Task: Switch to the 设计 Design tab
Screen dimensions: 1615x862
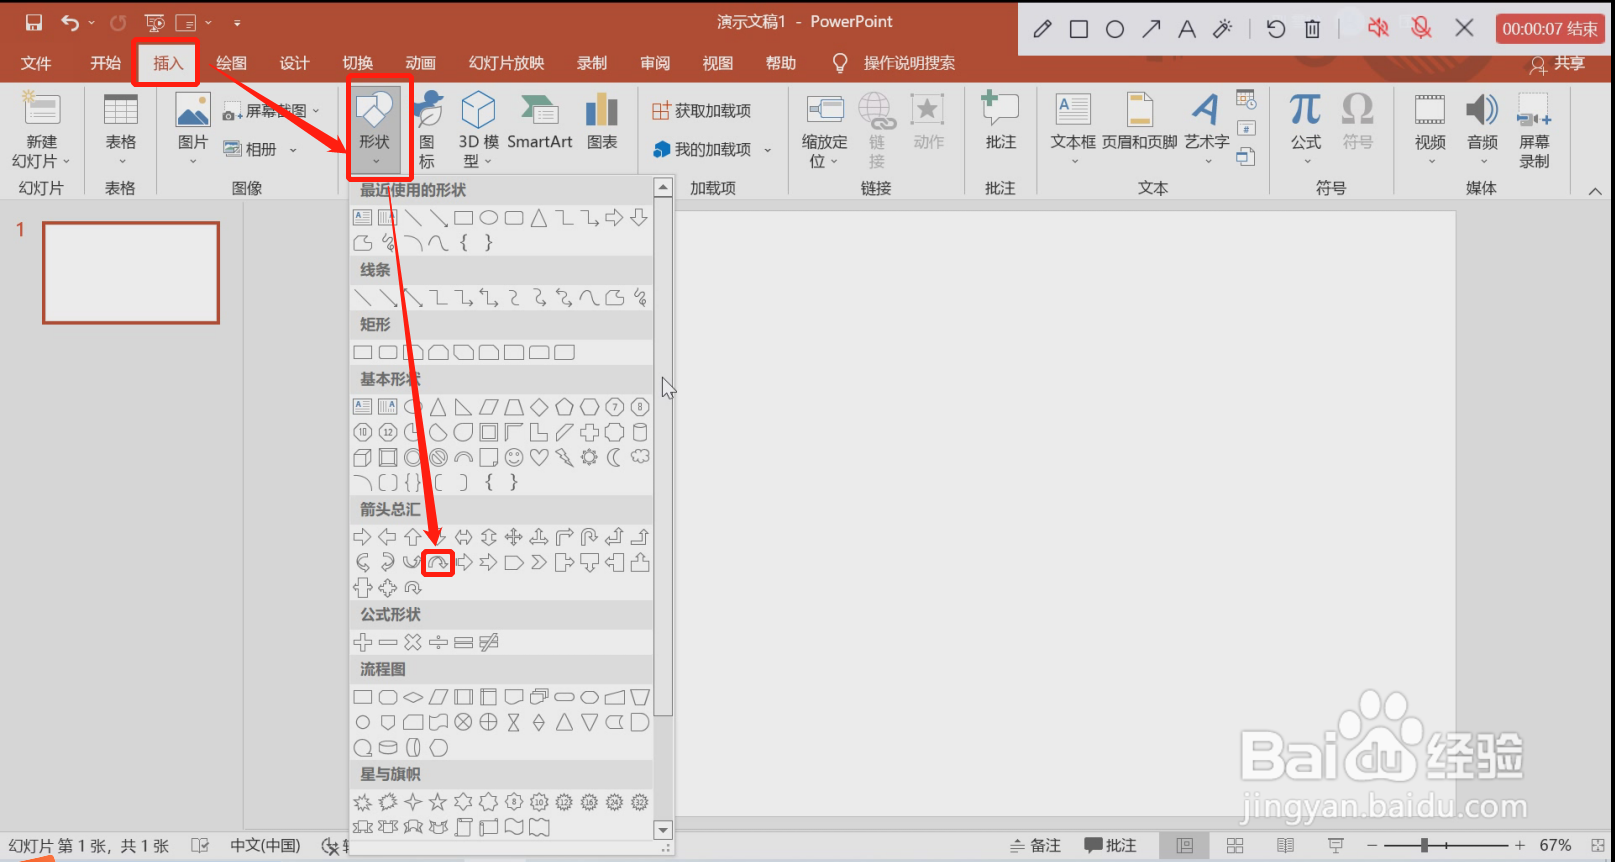Action: 294,63
